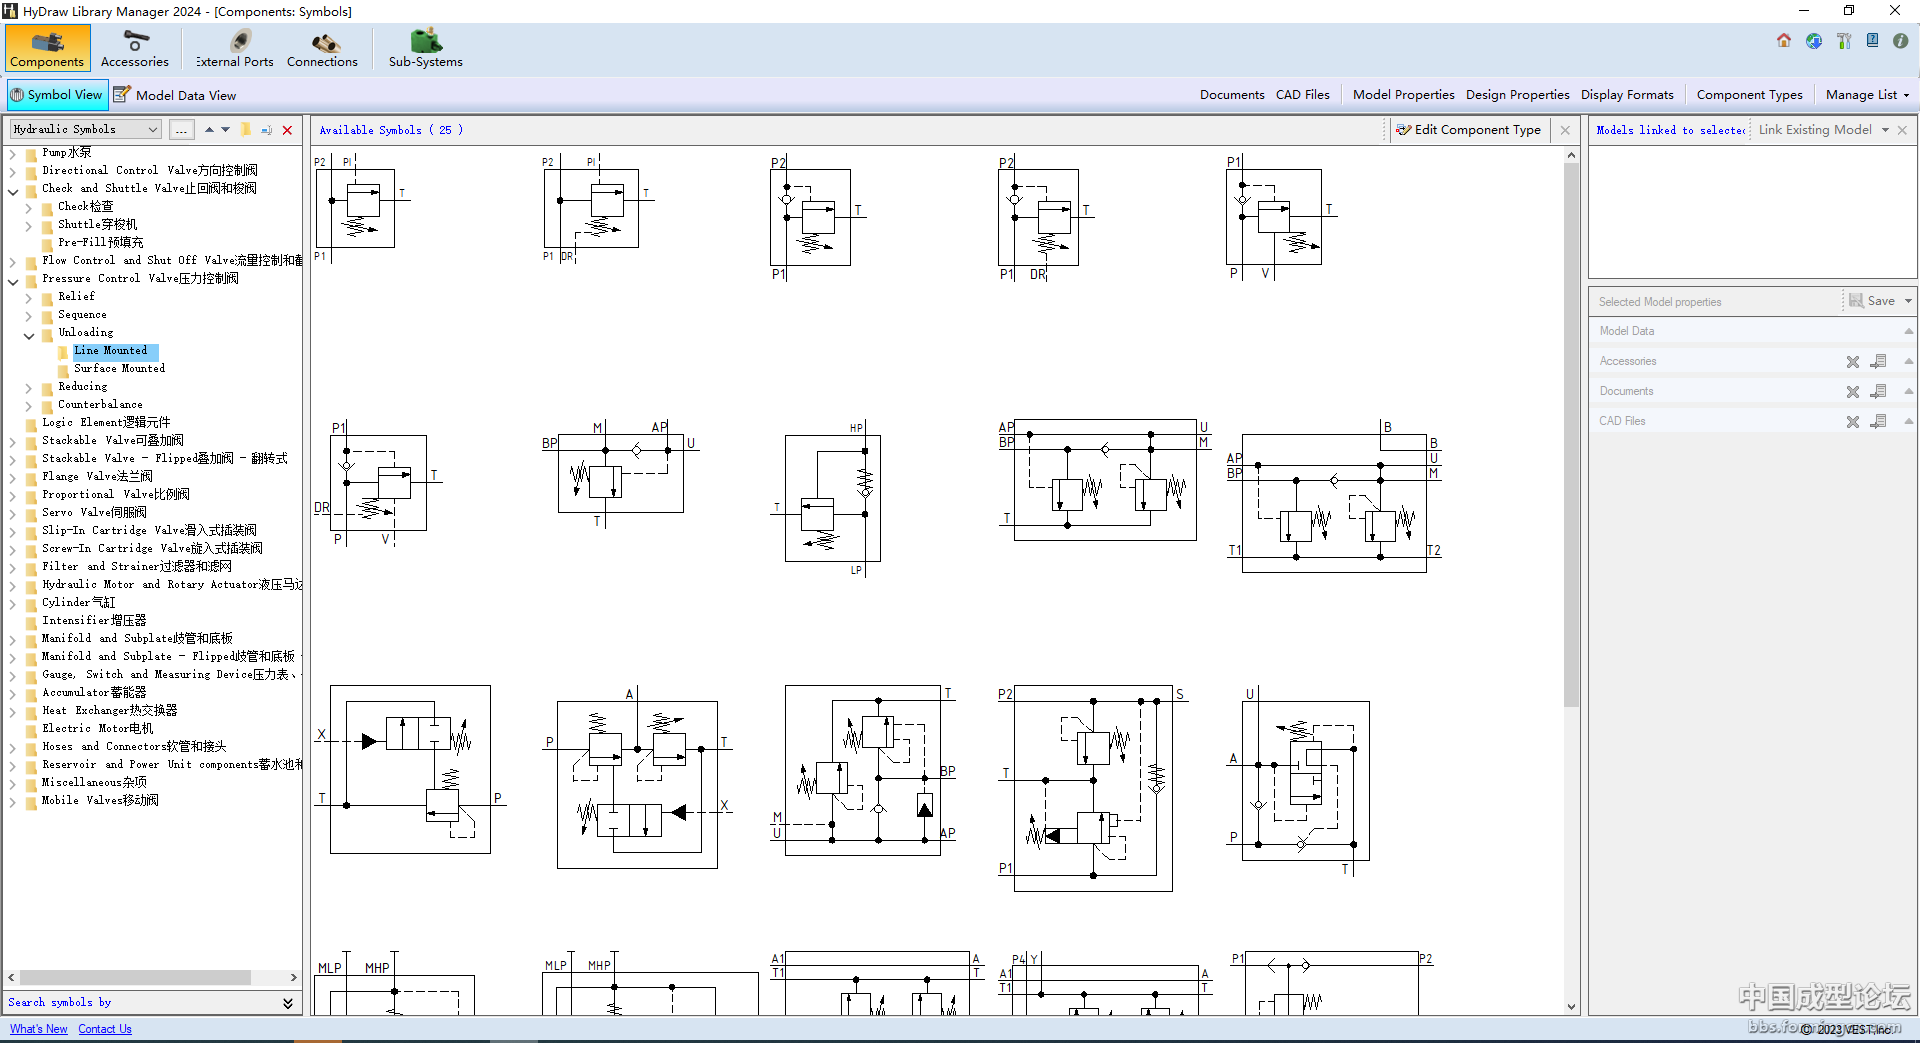Expand the Search symbols by panel
Viewport: 1920px width, 1043px height.
click(x=288, y=1003)
